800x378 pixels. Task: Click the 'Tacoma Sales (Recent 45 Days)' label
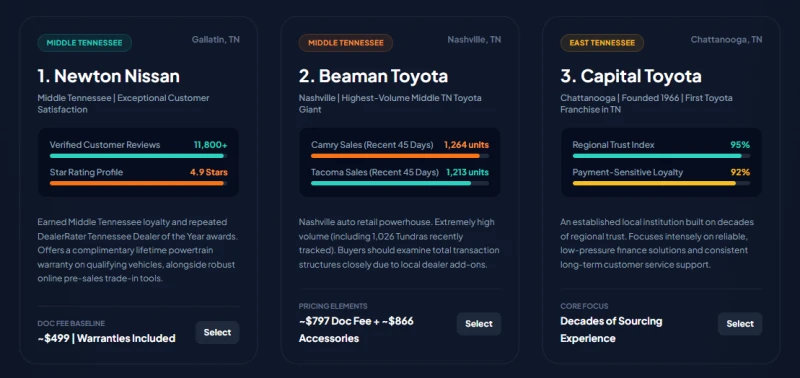(x=374, y=172)
